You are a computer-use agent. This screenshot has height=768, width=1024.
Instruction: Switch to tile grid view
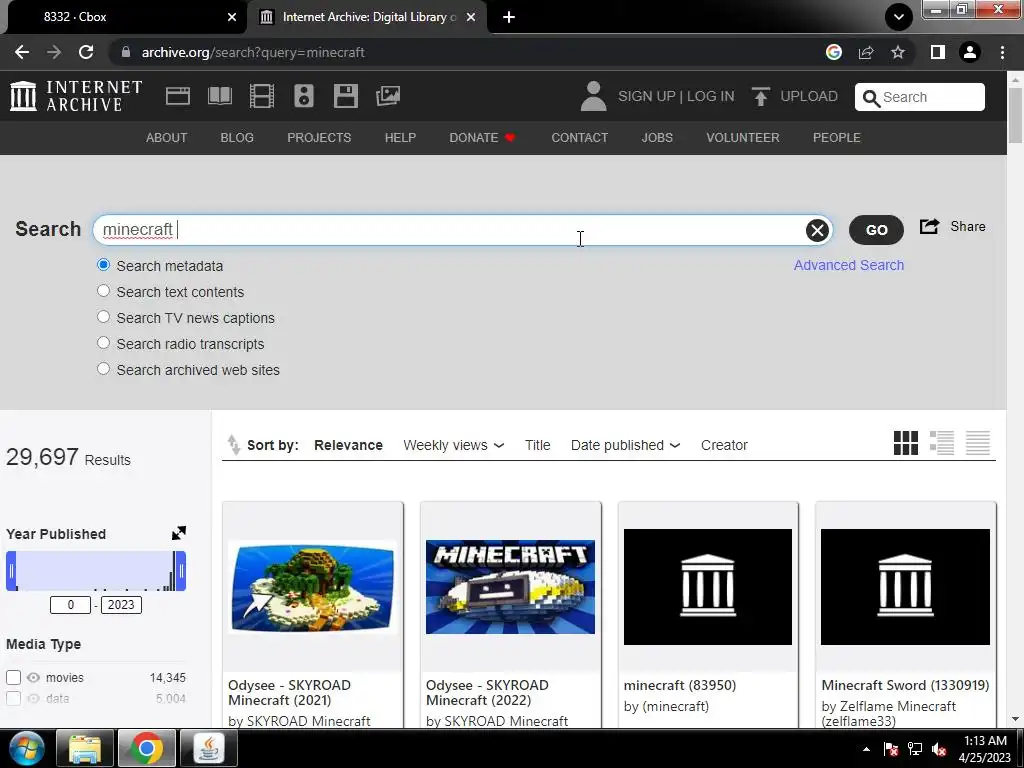(906, 443)
